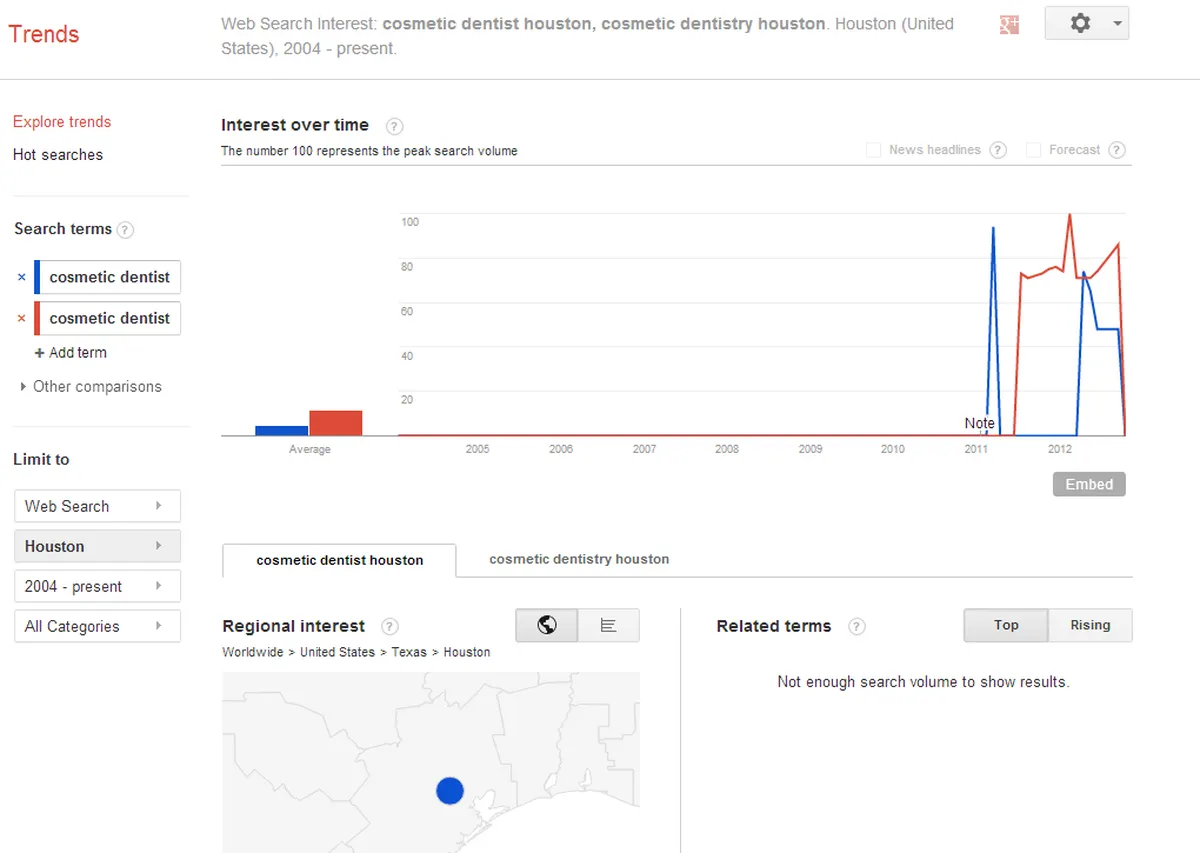Go to Explore trends
Screen dimensions: 1200x853
click(62, 122)
